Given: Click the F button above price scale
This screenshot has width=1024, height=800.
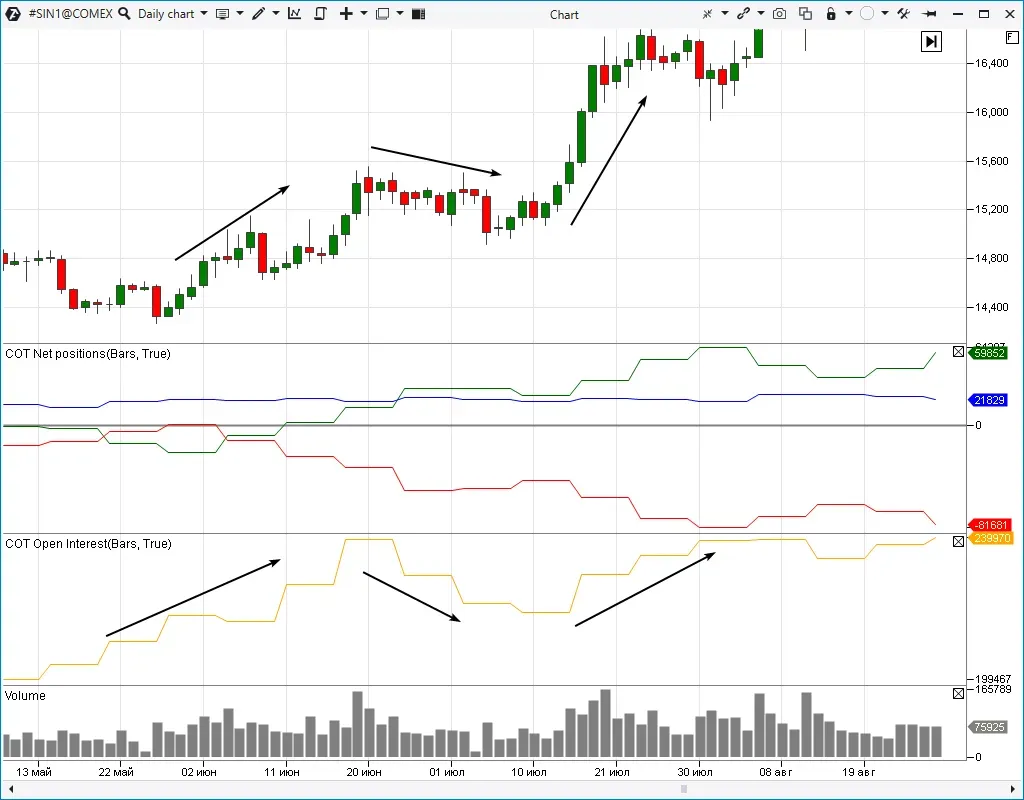Looking at the screenshot, I should (1012, 39).
